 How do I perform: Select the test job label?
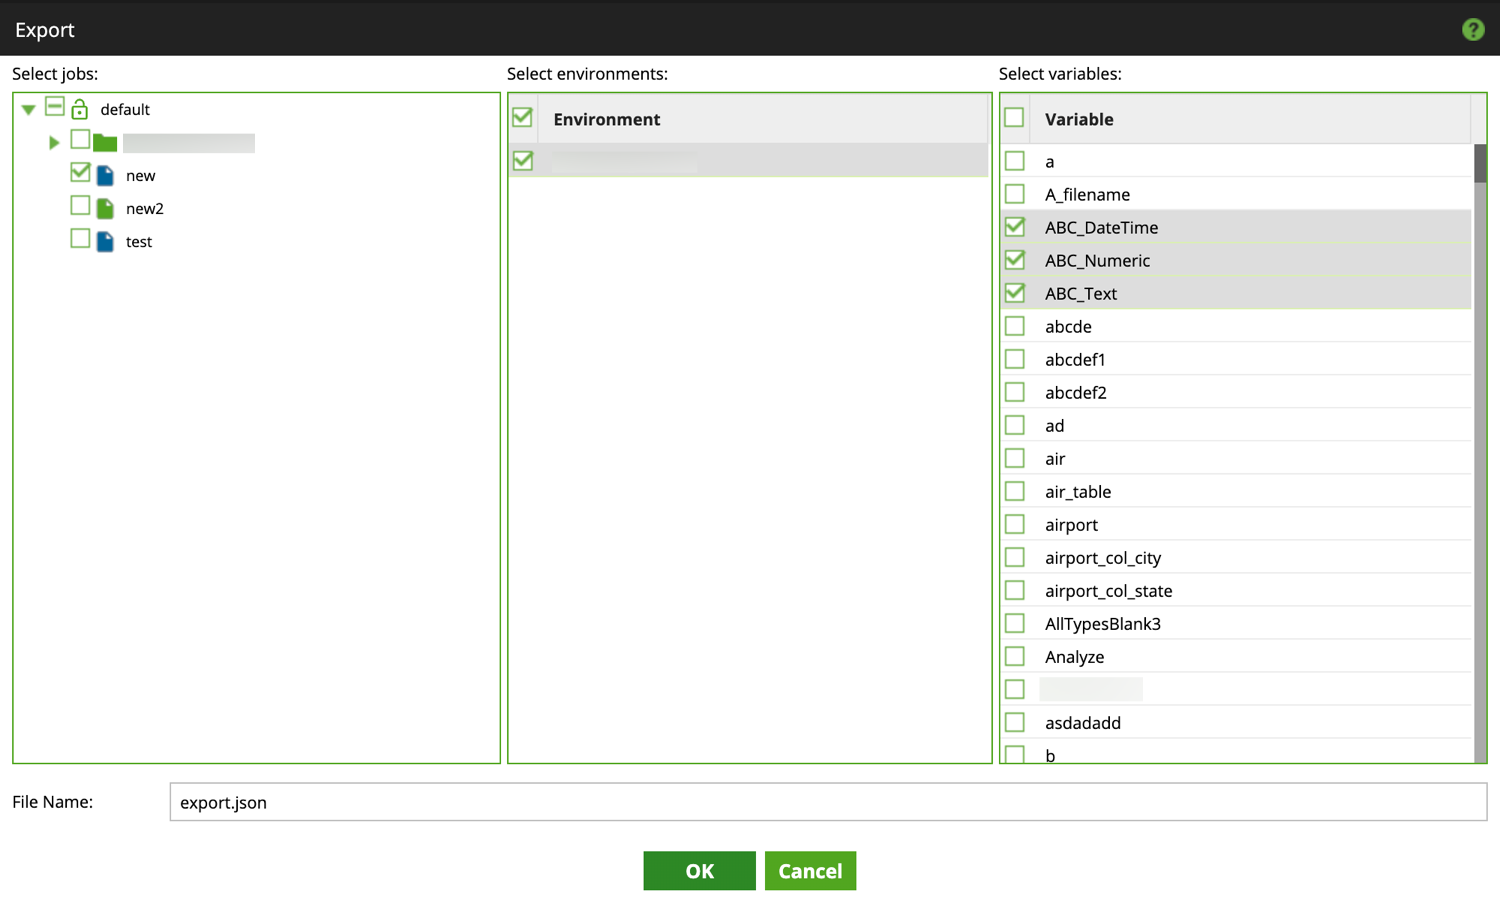[x=139, y=242]
